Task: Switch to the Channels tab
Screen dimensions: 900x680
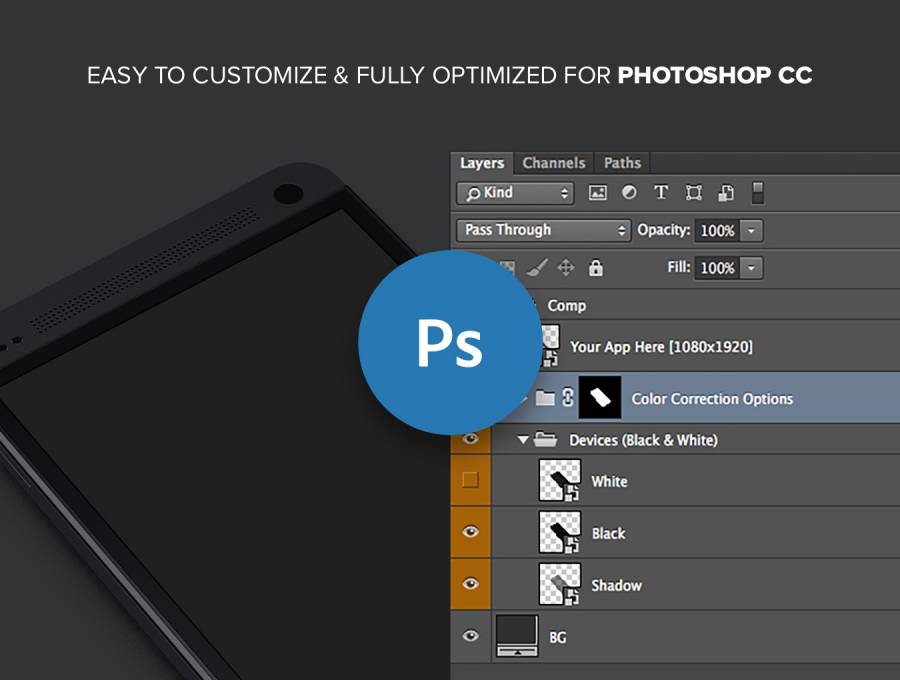Action: [x=553, y=163]
